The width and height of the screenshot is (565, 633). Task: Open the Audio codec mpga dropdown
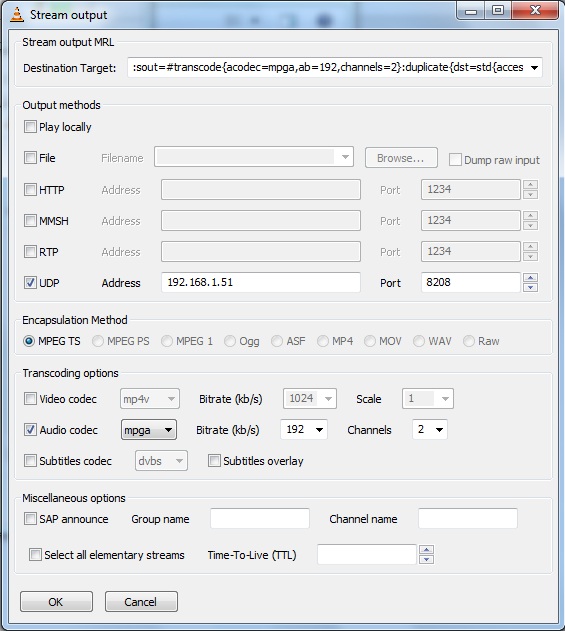coord(149,430)
